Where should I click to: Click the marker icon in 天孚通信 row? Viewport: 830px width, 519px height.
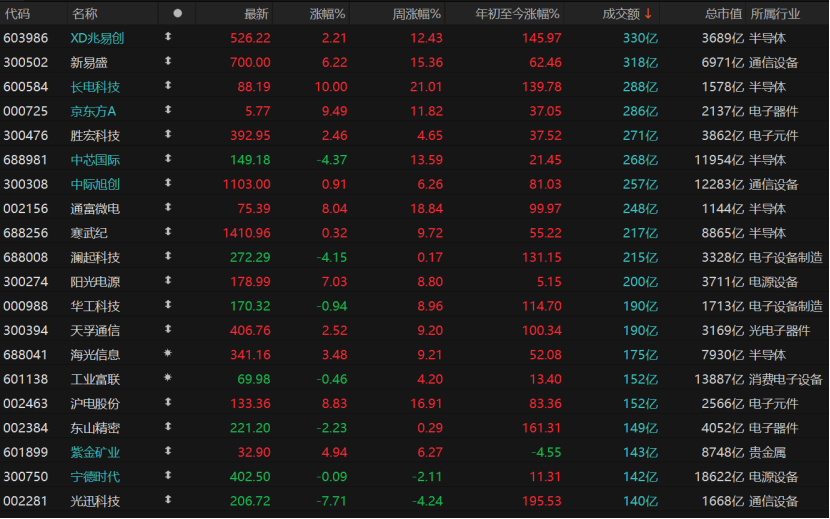click(x=168, y=329)
